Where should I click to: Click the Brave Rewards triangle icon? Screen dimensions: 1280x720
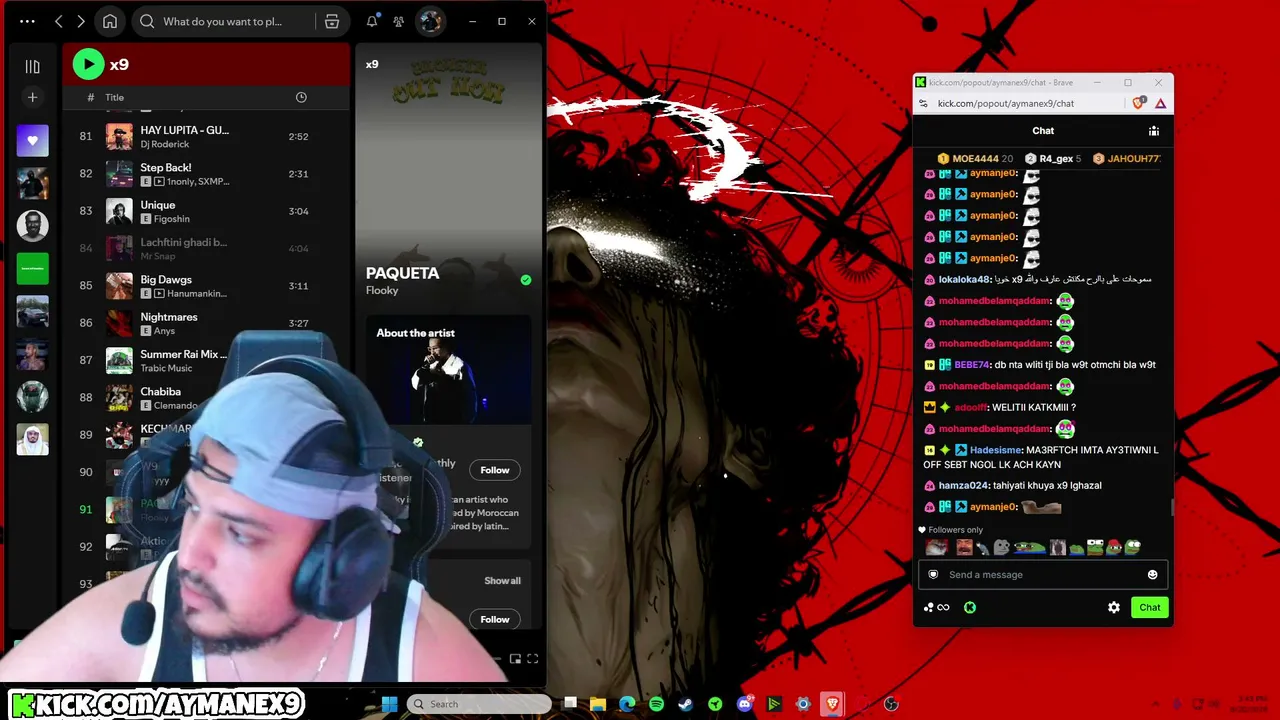[x=1160, y=103]
